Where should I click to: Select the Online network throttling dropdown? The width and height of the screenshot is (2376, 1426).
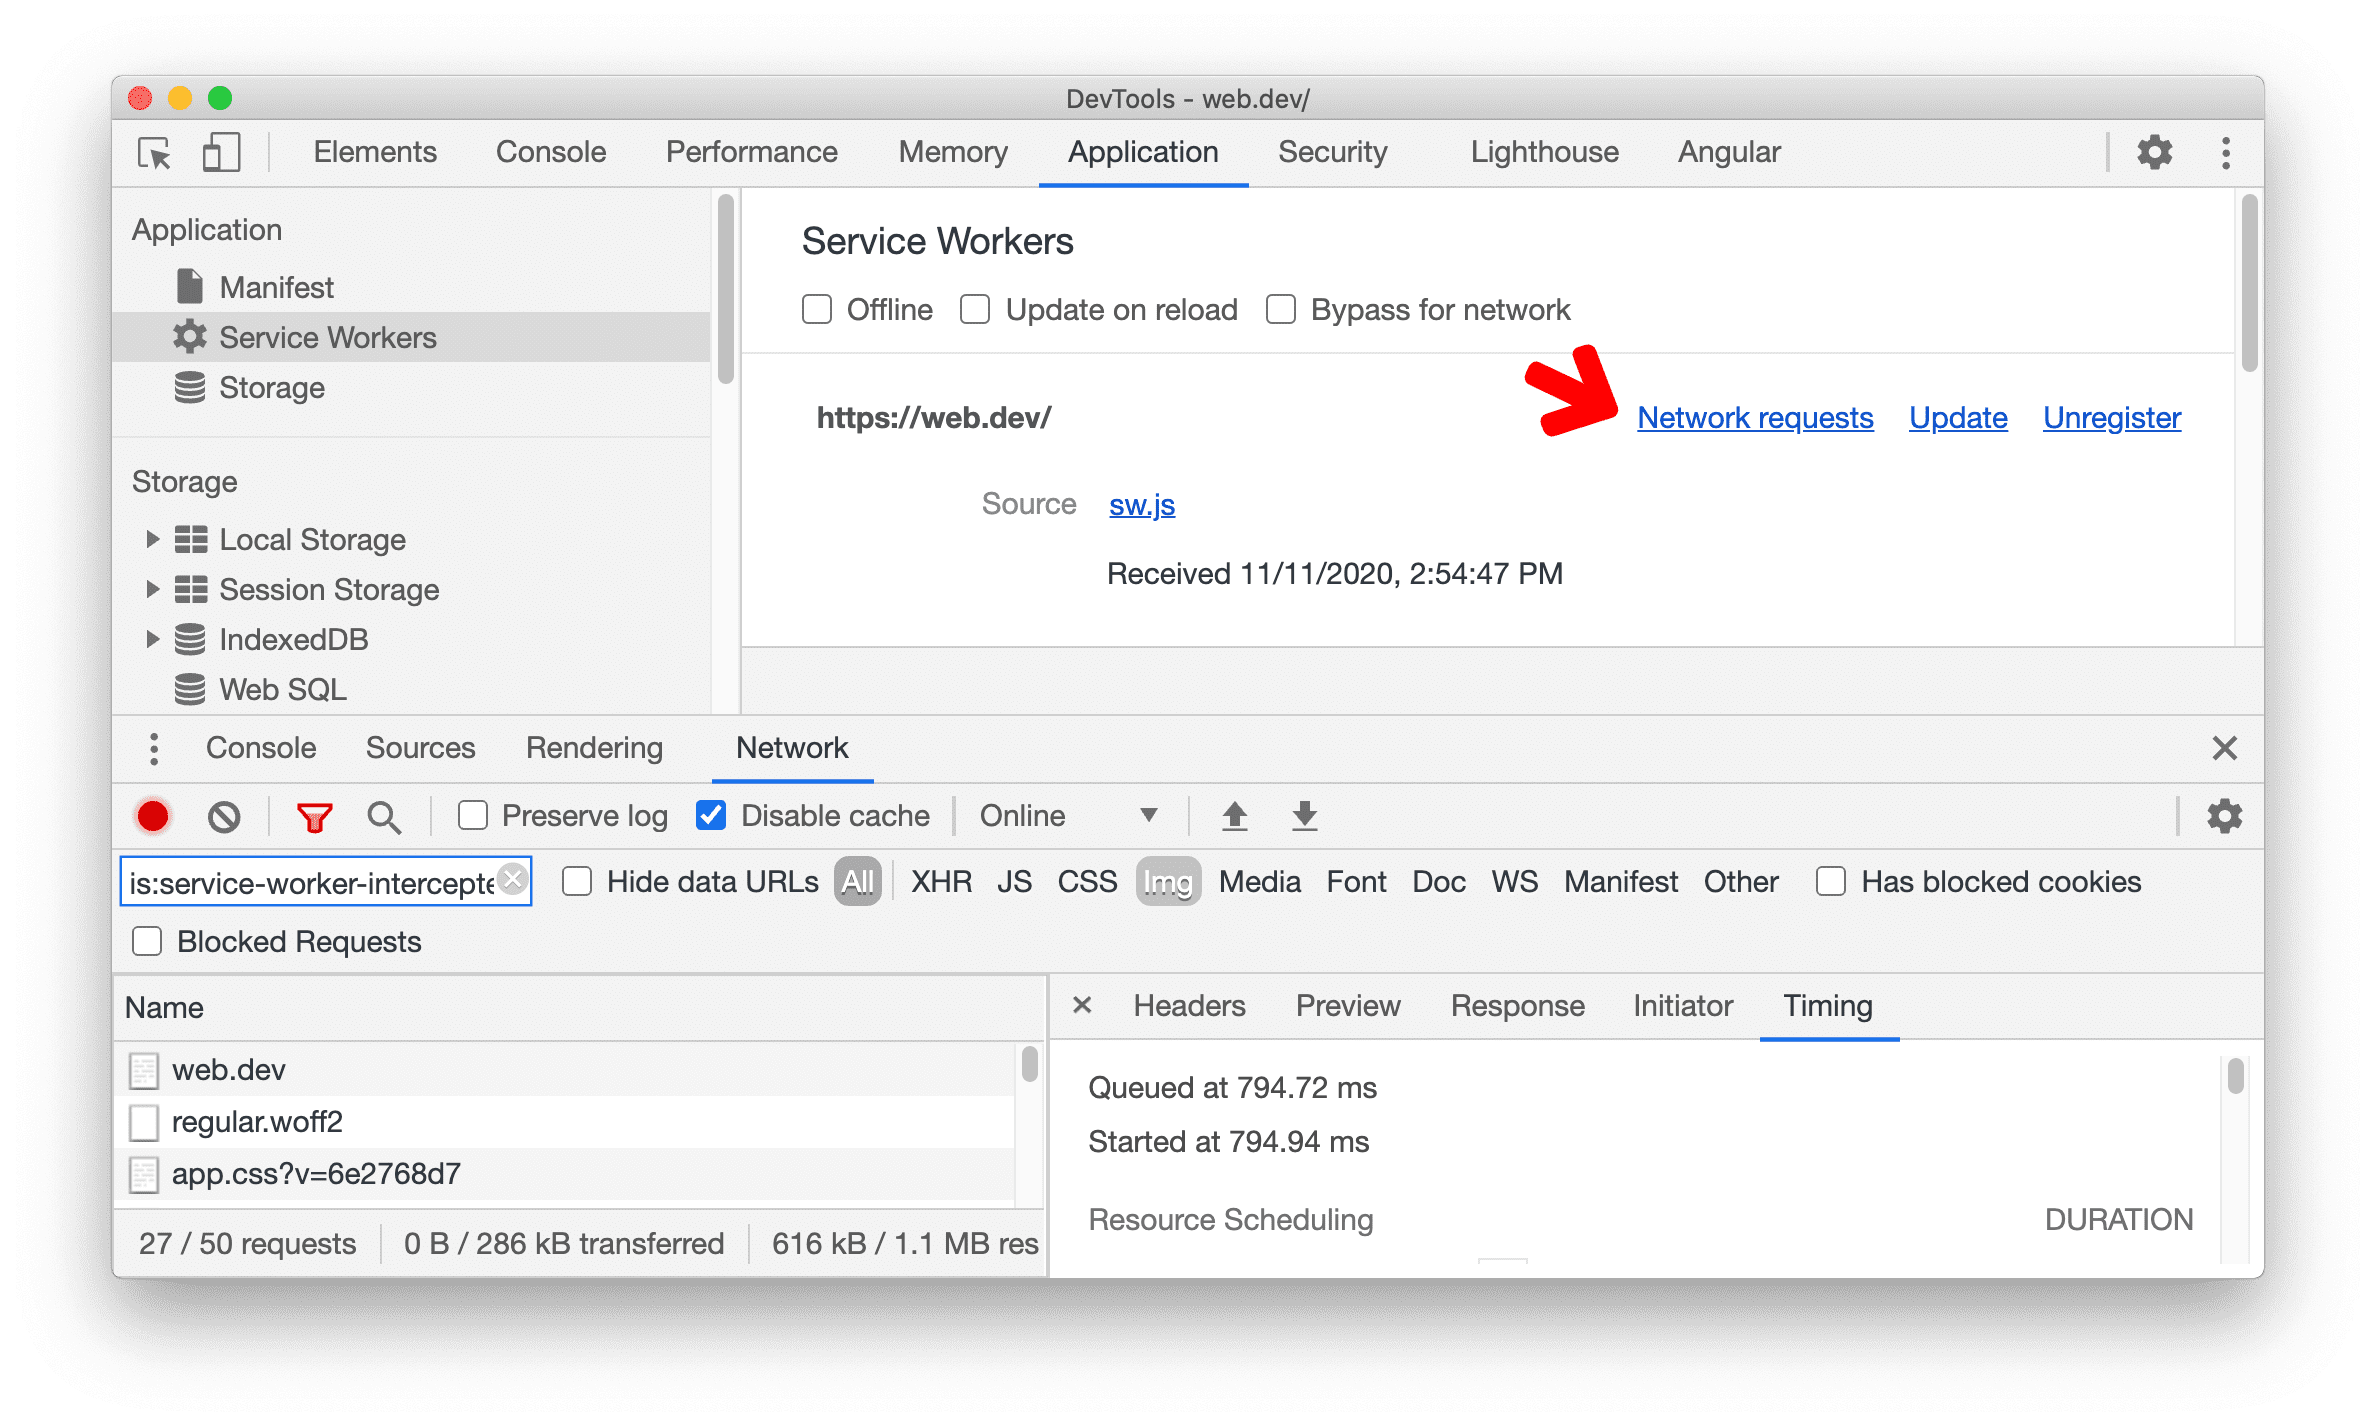click(x=1061, y=815)
